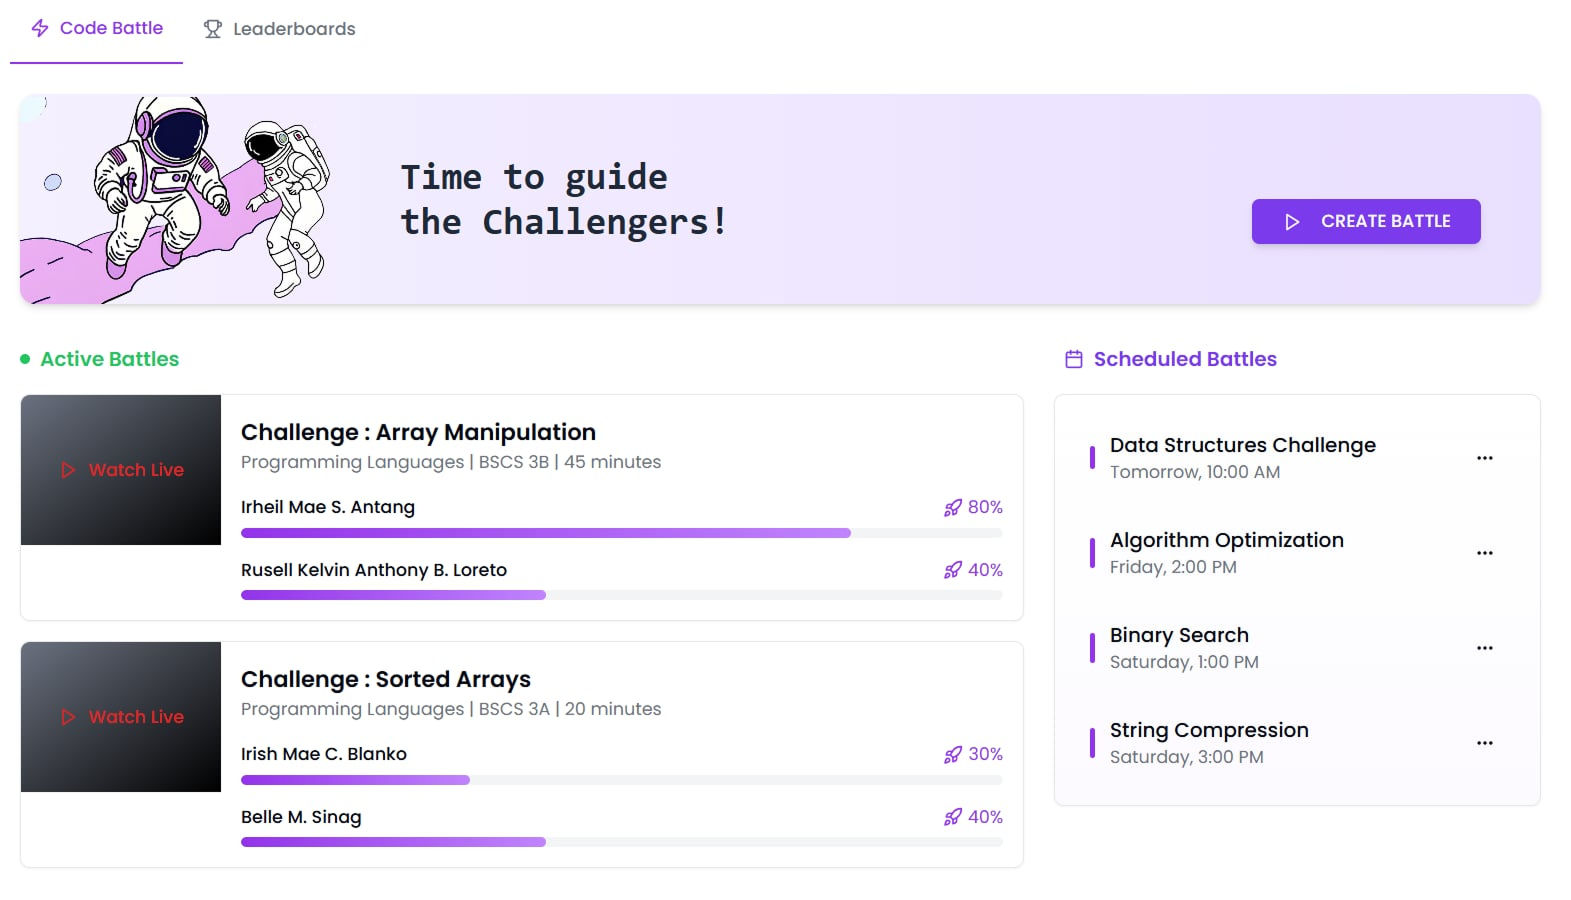Expand the three-dot menu for Binary Search
Image resolution: width=1571 pixels, height=900 pixels.
click(1484, 648)
